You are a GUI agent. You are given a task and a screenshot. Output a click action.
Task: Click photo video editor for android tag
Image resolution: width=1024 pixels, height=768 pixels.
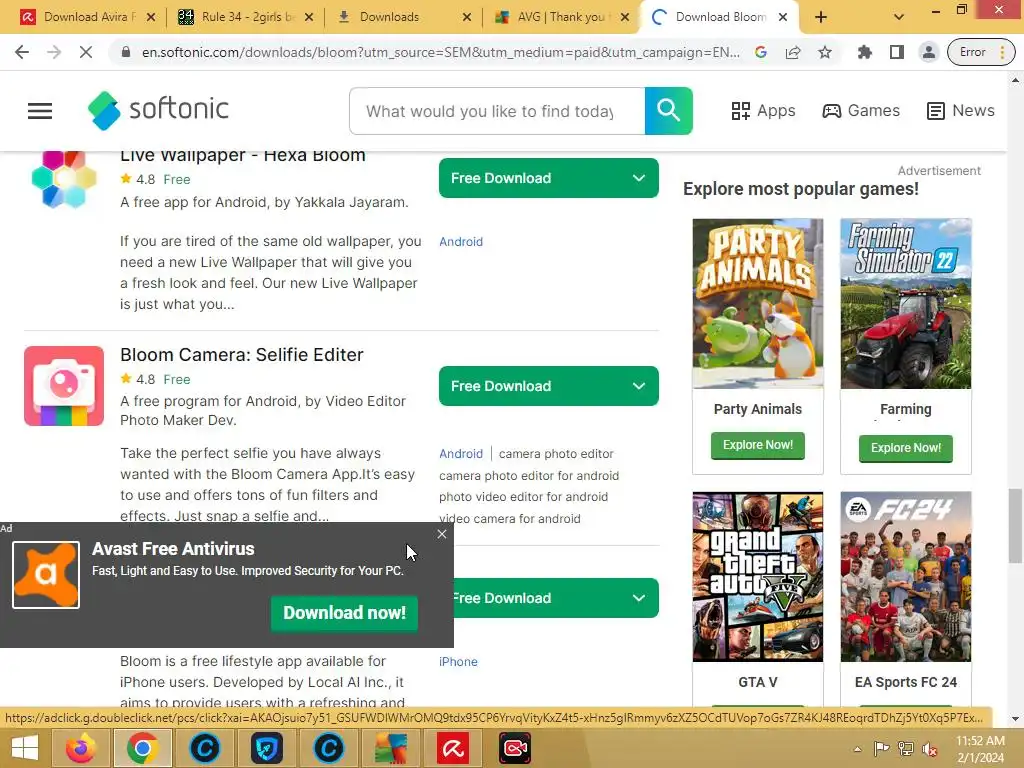[x=523, y=497]
